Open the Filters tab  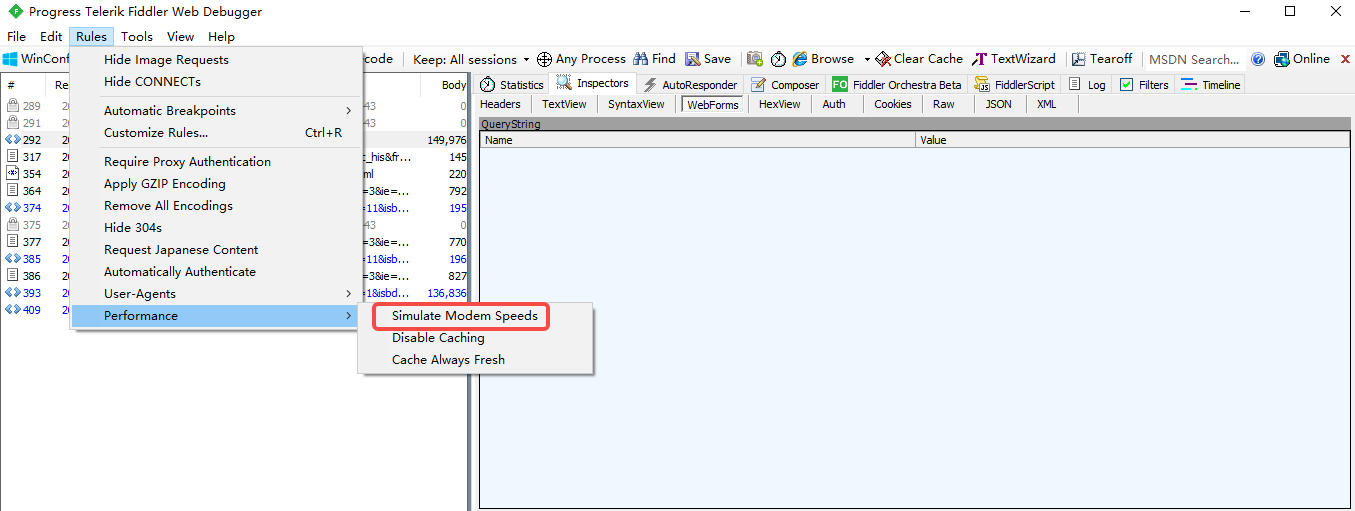point(1144,85)
